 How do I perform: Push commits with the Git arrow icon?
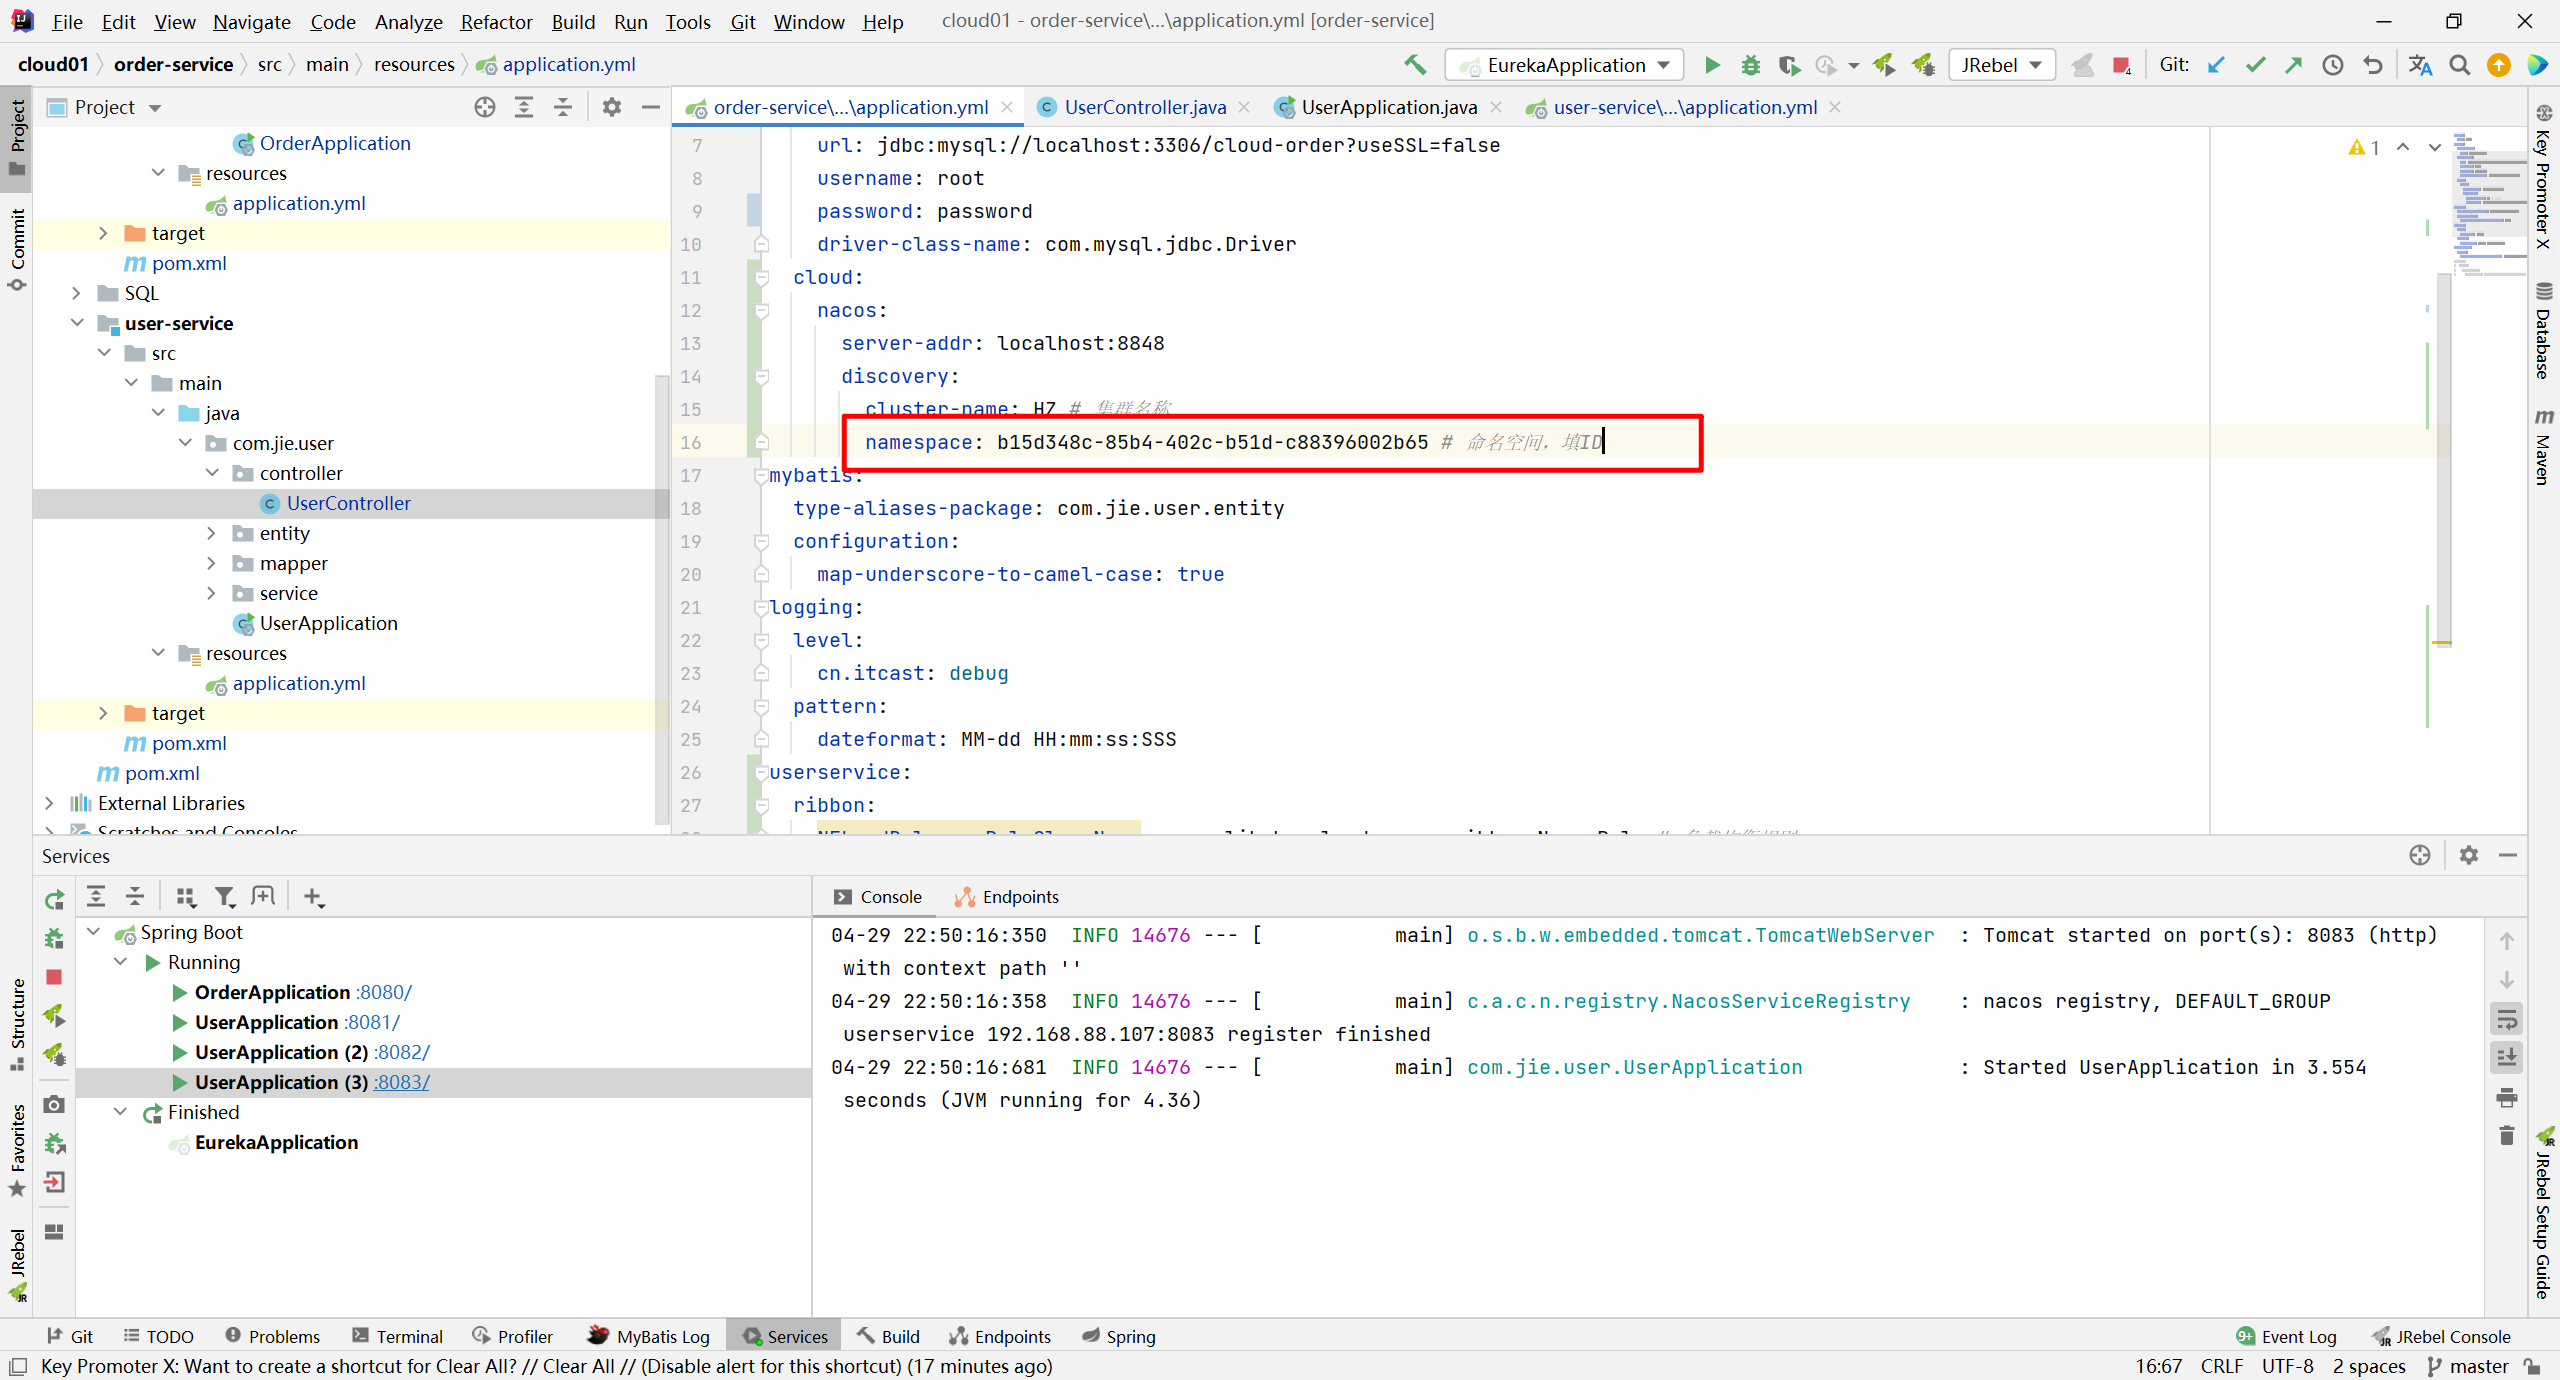pyautogui.click(x=2294, y=65)
